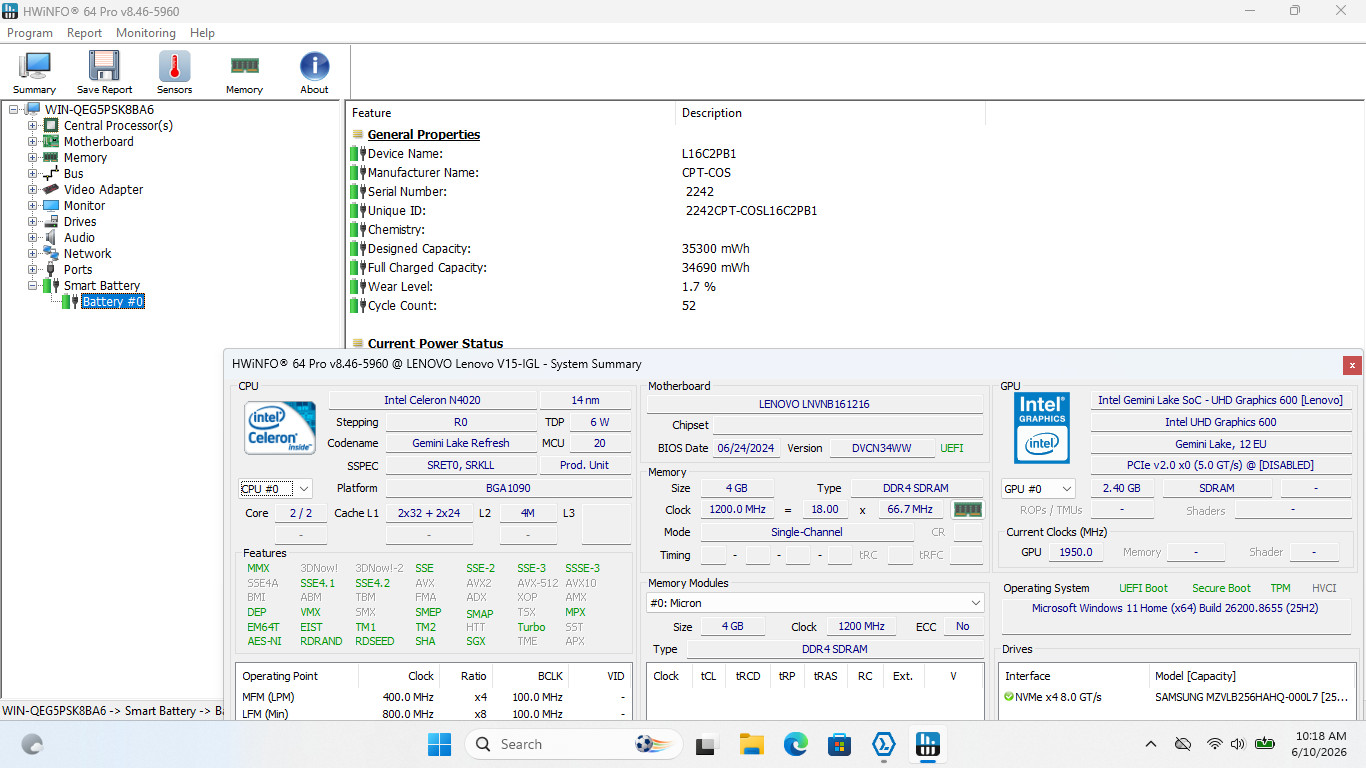
Task: Click the 'BGA1090' platform field
Action: 508,488
